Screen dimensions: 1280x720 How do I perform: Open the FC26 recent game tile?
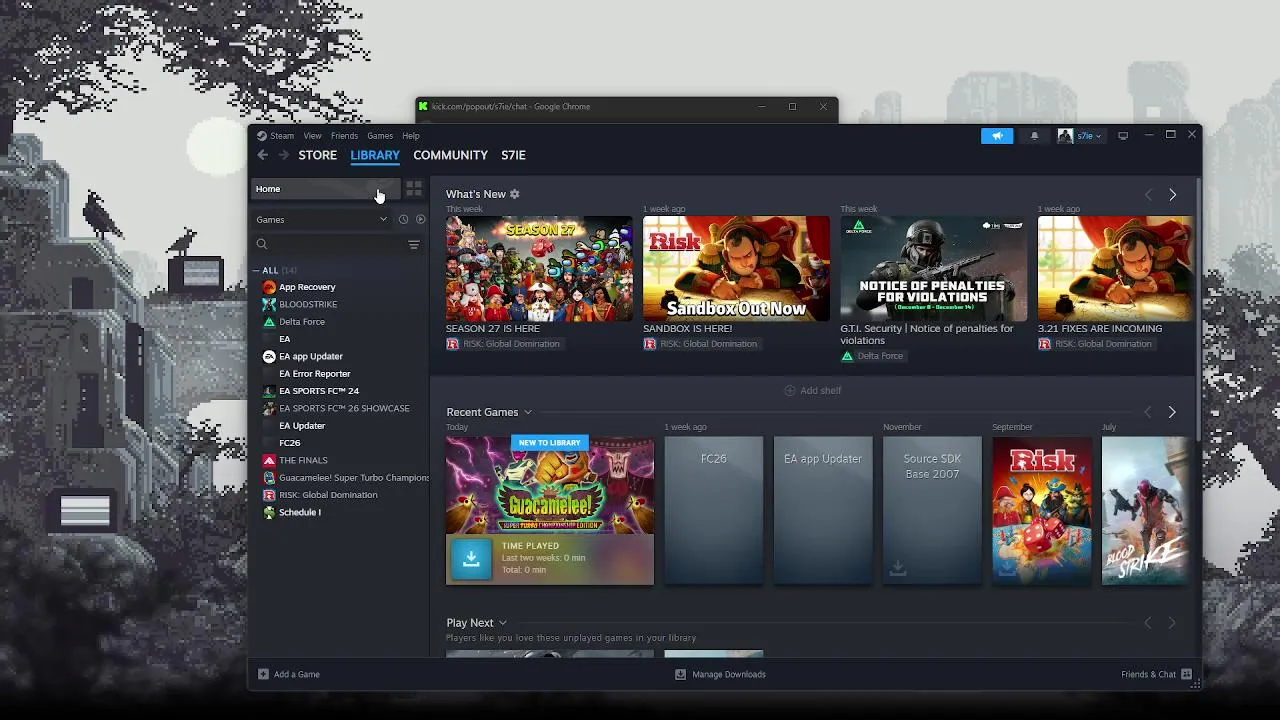(714, 510)
